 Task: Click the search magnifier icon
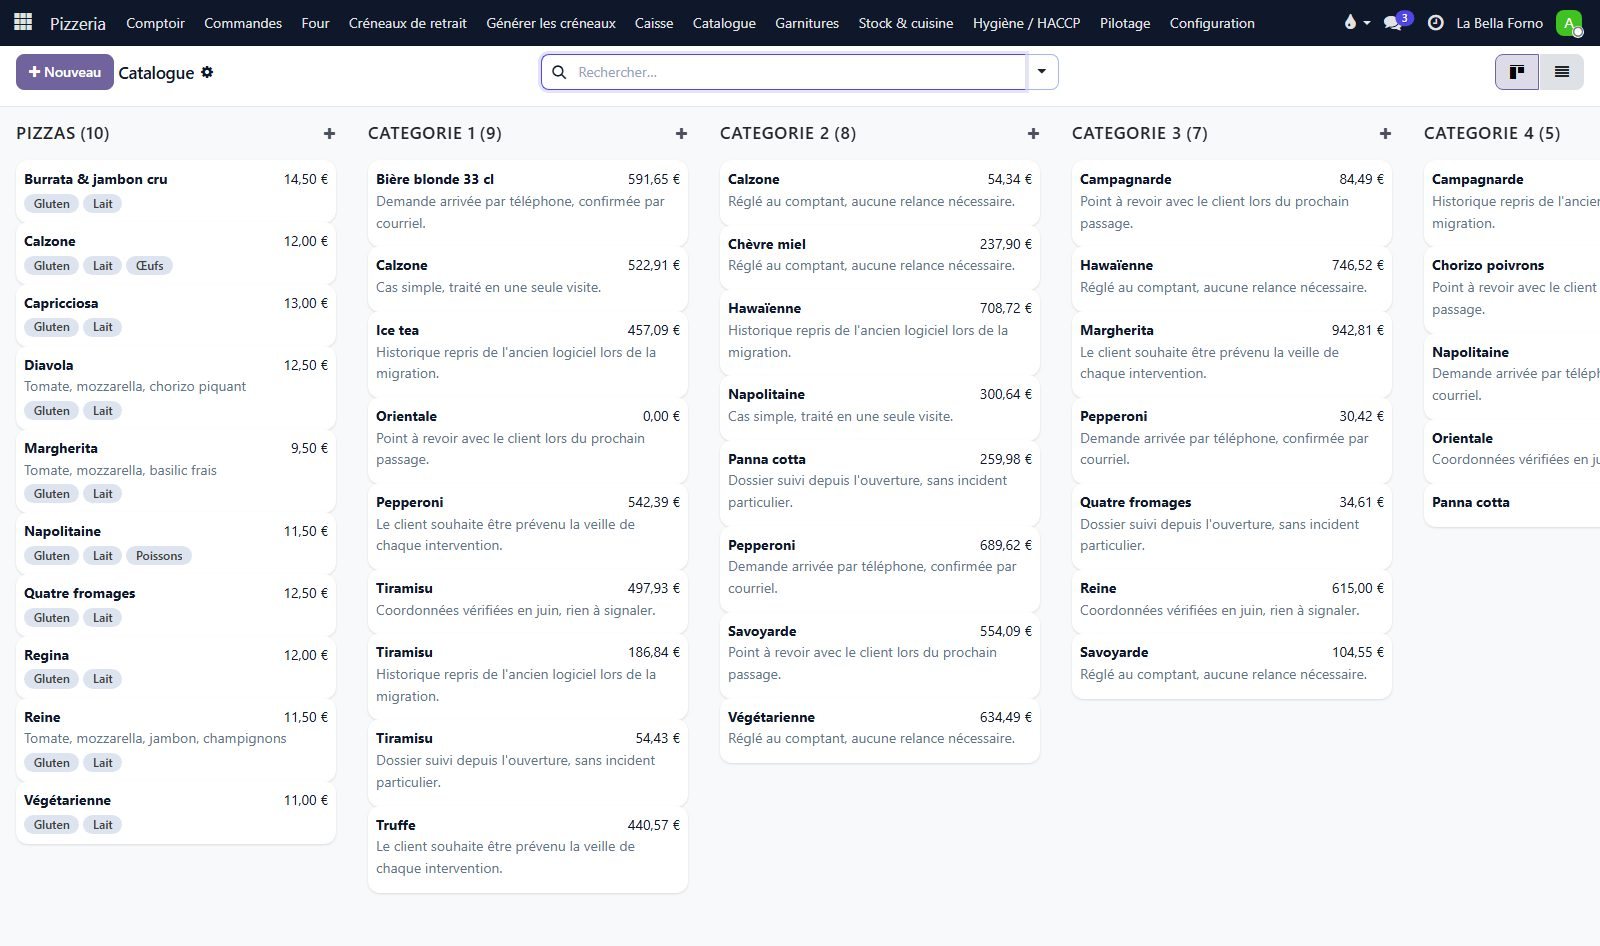[x=559, y=72]
